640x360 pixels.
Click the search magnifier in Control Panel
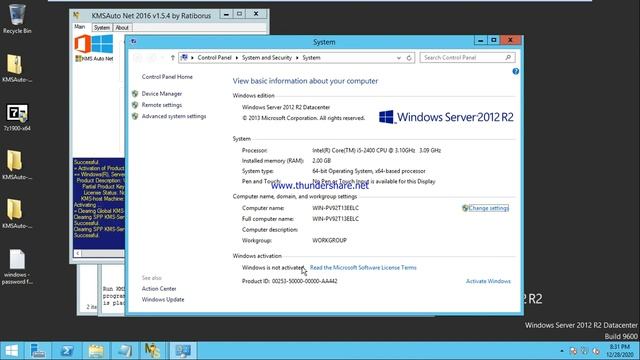(x=508, y=58)
